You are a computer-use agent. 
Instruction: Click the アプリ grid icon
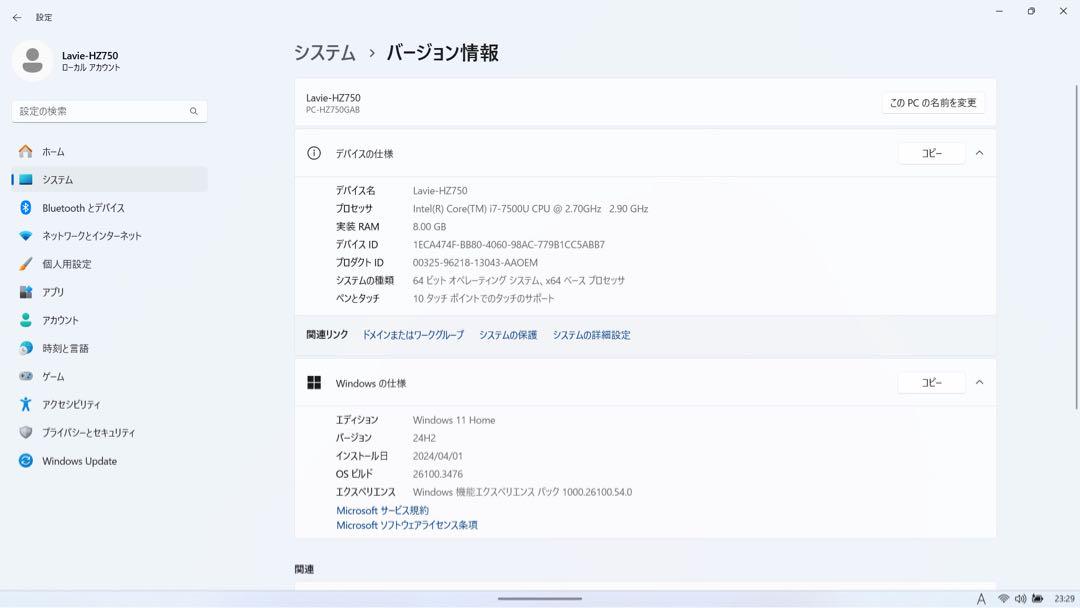(x=25, y=292)
